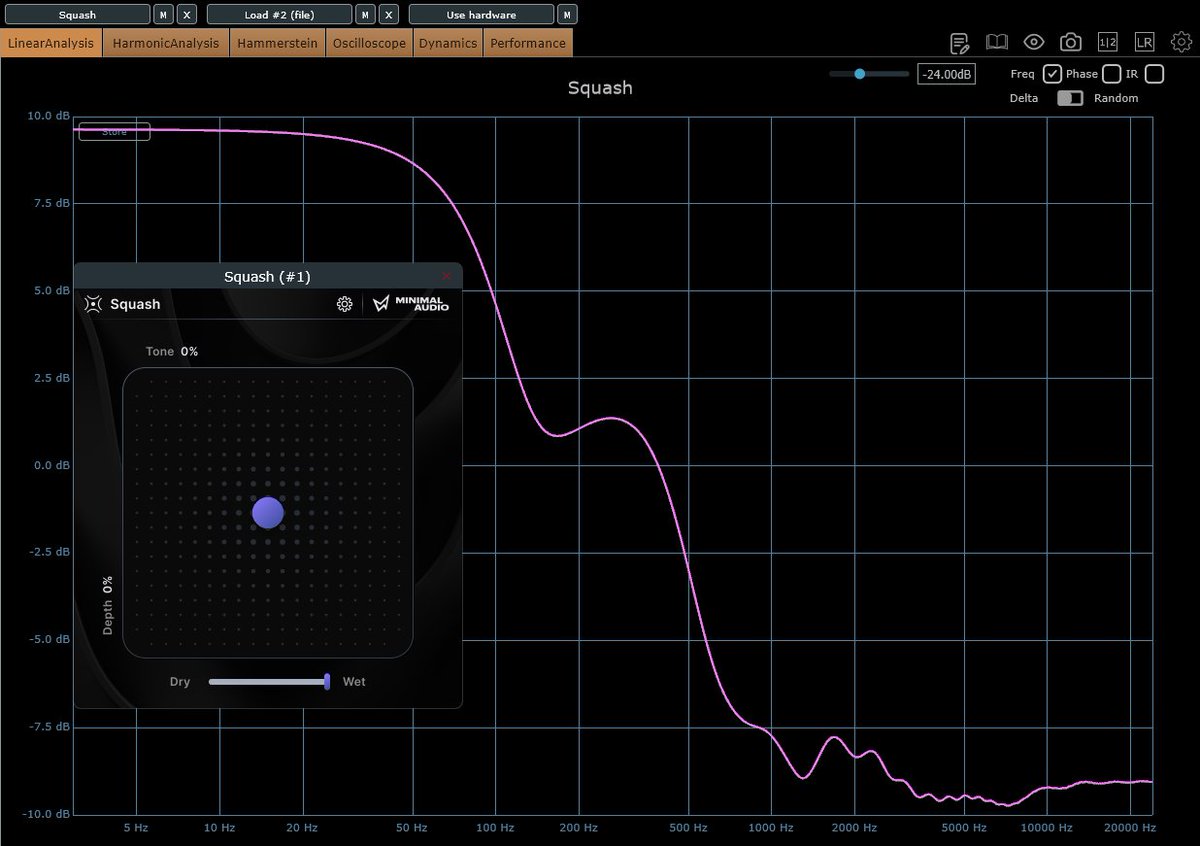Switch to the HarmonicAnalysis tab
The width and height of the screenshot is (1200, 846).
click(166, 43)
